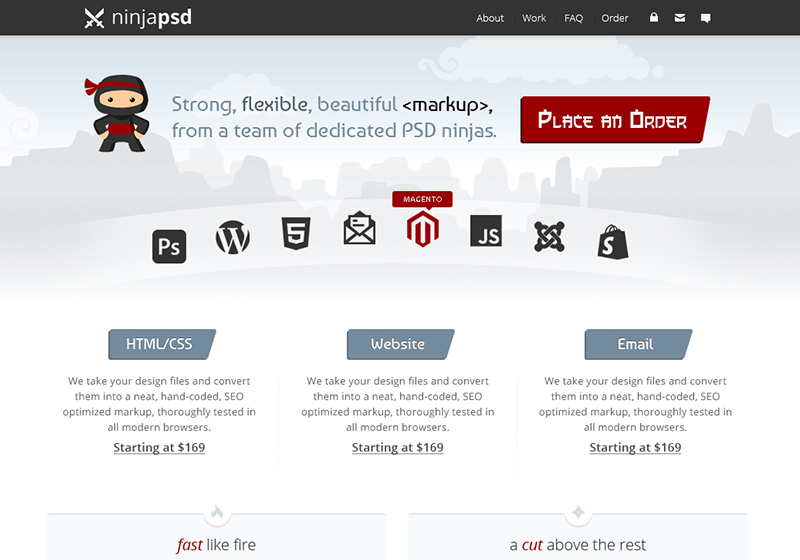
Task: Follow Starting at $169 link under Website
Action: pos(397,447)
